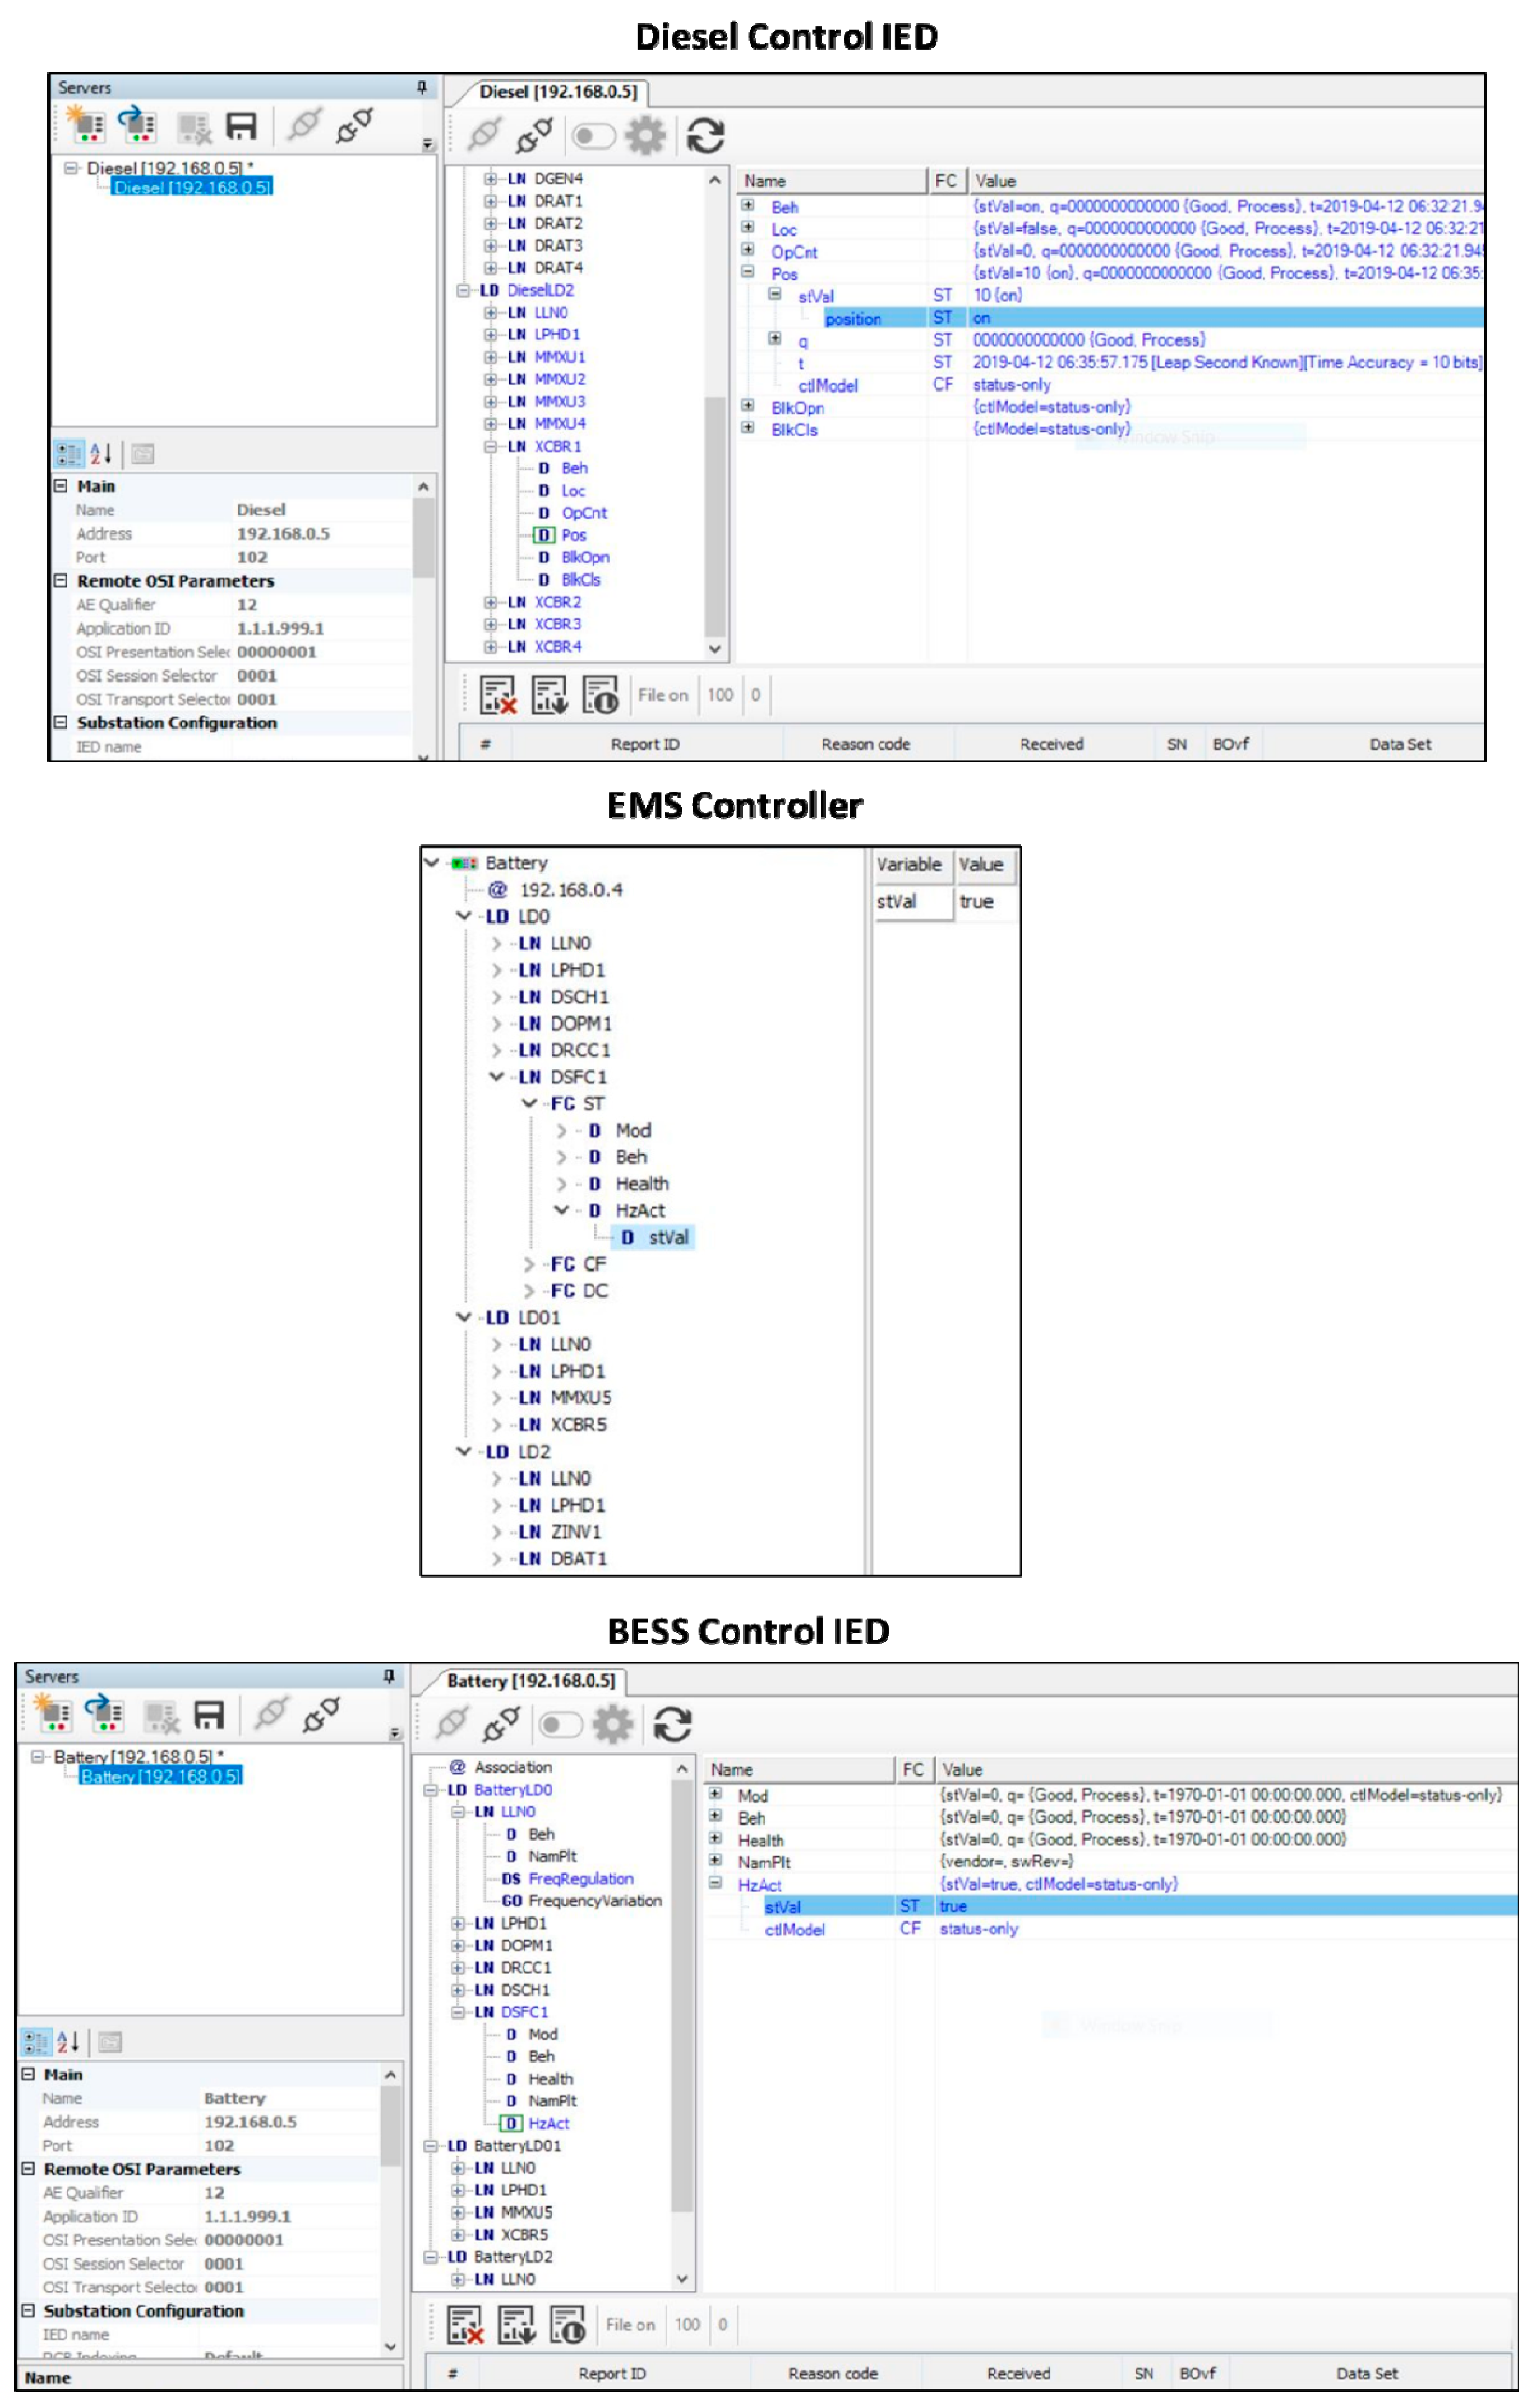Select the Battery [192.168.0.5] tab
1540x2408 pixels.
(530, 1681)
